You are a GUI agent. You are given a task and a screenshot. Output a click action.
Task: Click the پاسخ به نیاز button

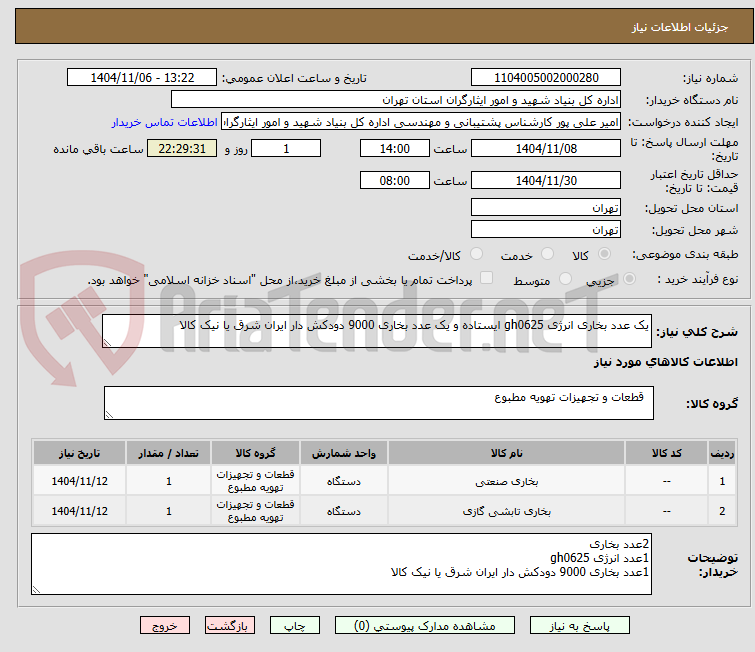(580, 626)
